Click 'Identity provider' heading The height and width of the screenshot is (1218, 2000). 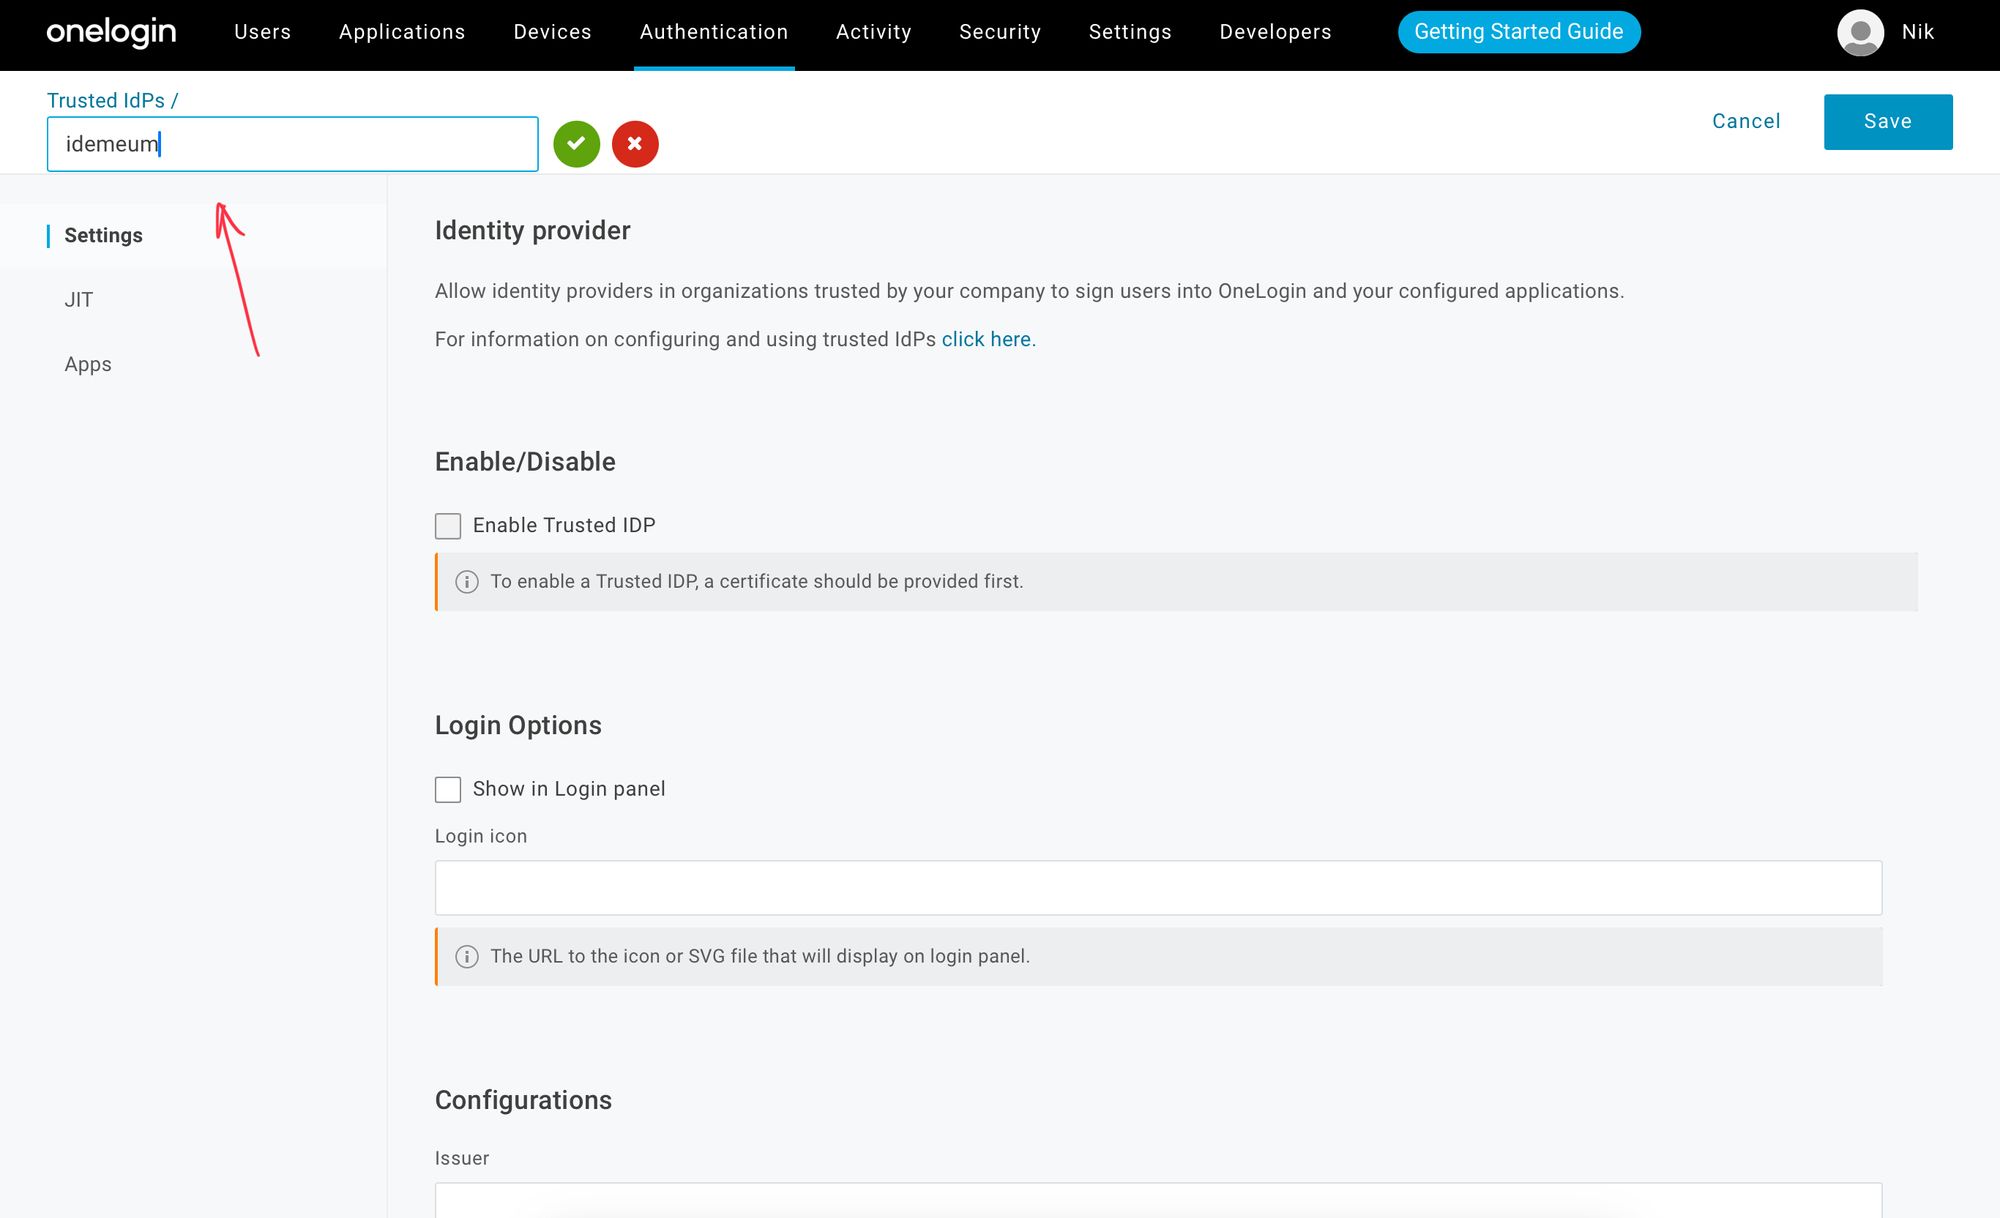(x=533, y=231)
